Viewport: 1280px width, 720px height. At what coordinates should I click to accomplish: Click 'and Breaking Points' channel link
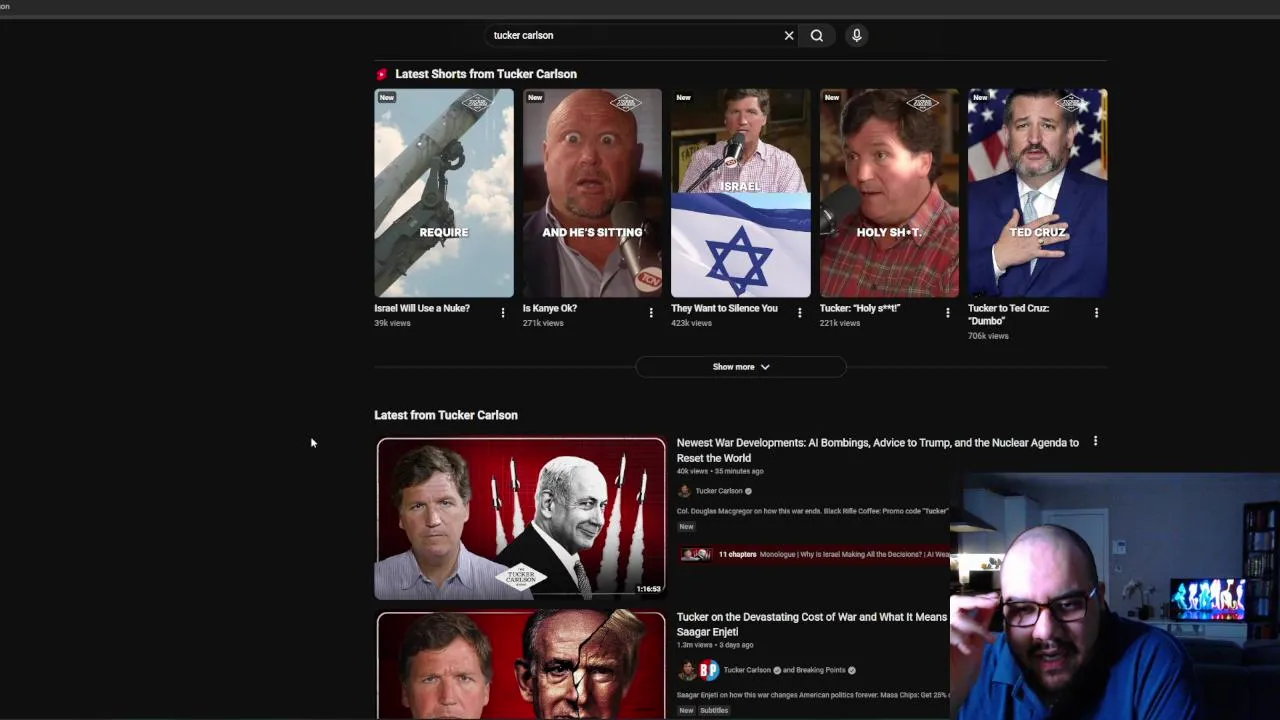(x=814, y=670)
